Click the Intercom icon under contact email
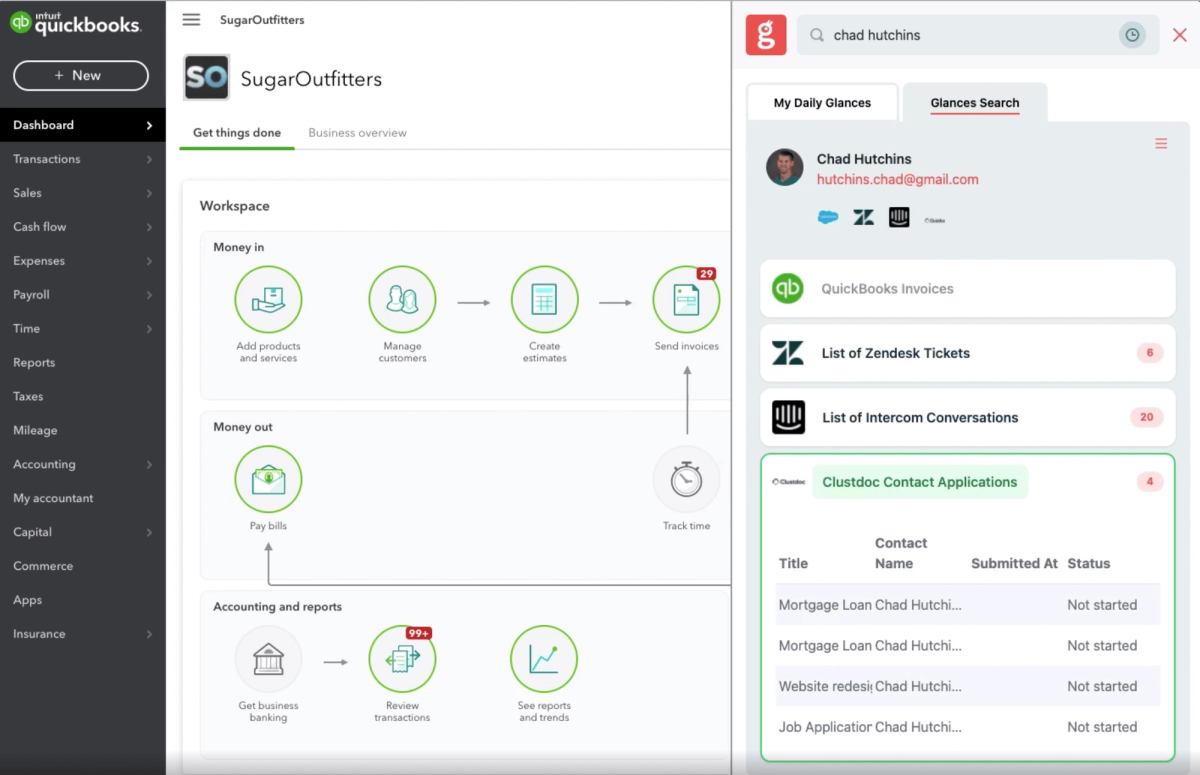 pyautogui.click(x=899, y=217)
